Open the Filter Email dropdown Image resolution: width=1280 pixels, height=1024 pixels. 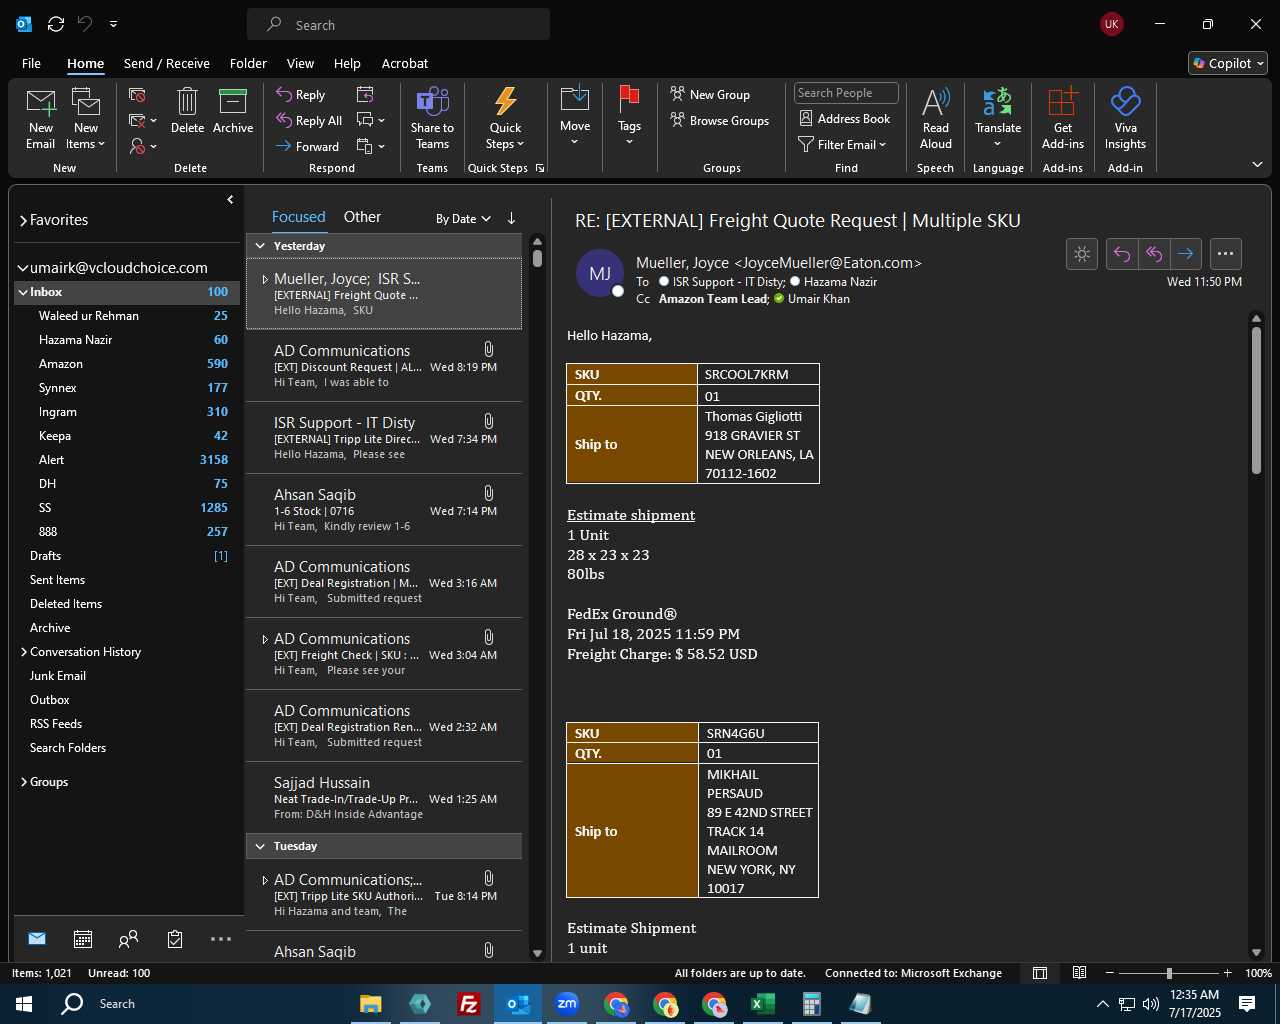842,144
